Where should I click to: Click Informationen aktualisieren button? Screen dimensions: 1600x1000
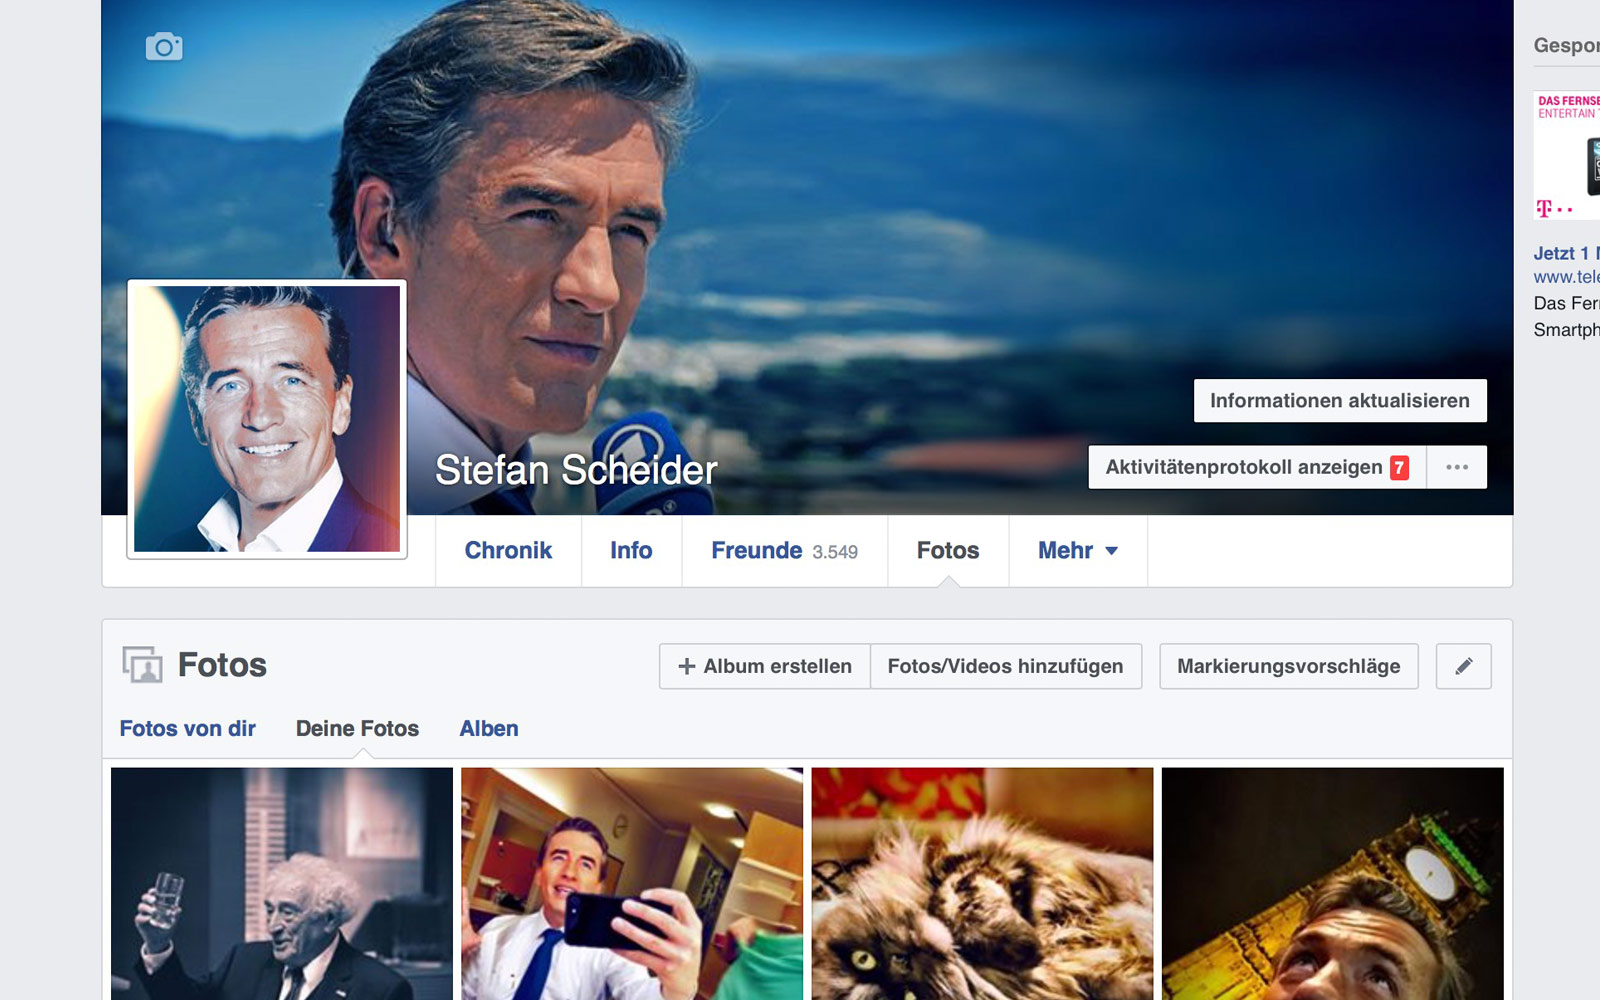click(x=1339, y=401)
